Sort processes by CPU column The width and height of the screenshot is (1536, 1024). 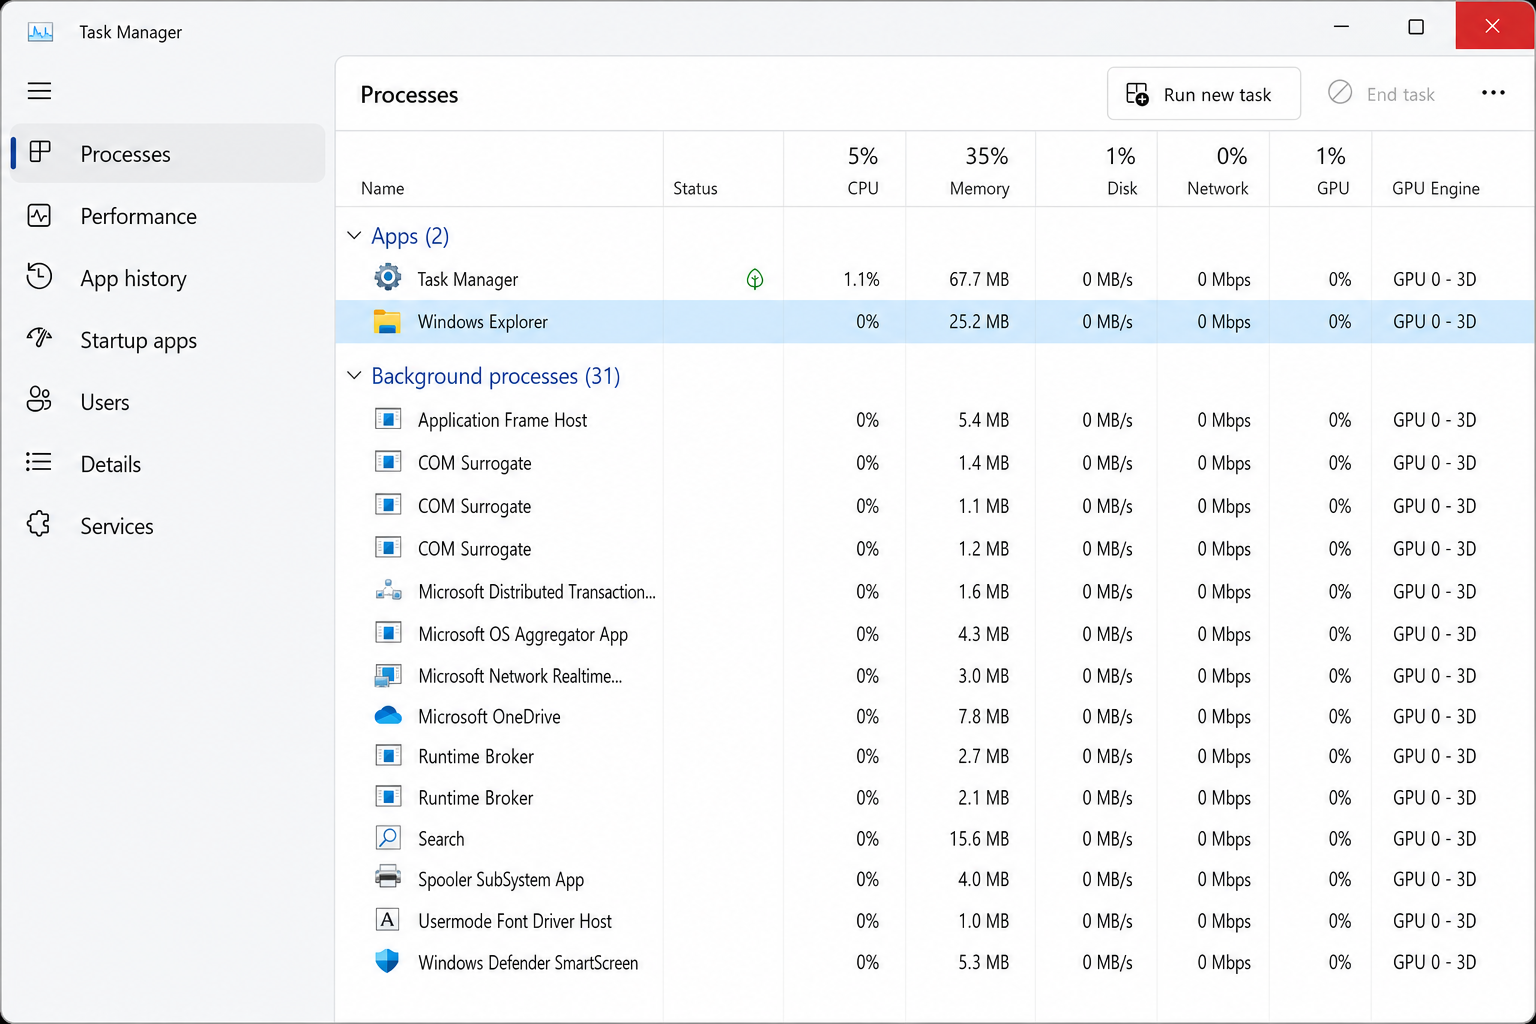click(x=845, y=169)
